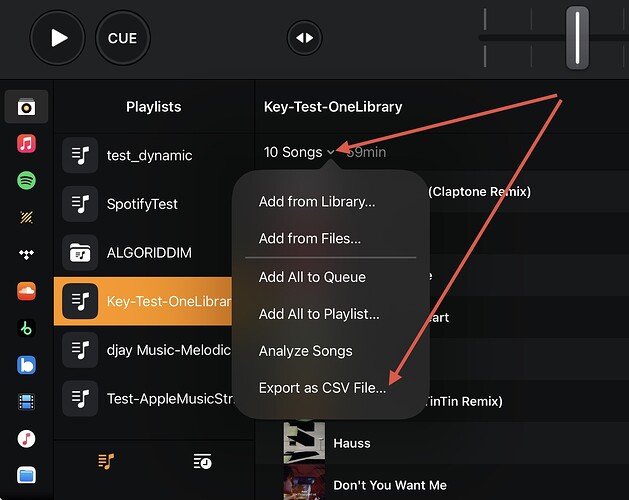629x500 pixels.
Task: Start playback with the play button
Action: point(58,38)
